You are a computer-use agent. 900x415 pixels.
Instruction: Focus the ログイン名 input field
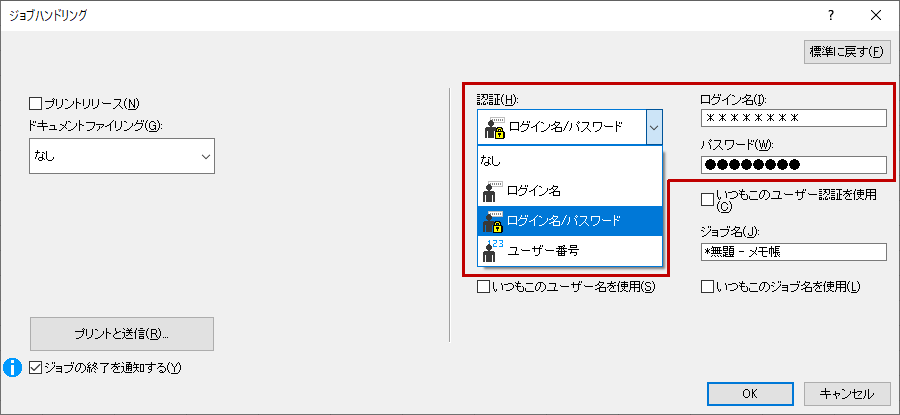click(x=794, y=118)
